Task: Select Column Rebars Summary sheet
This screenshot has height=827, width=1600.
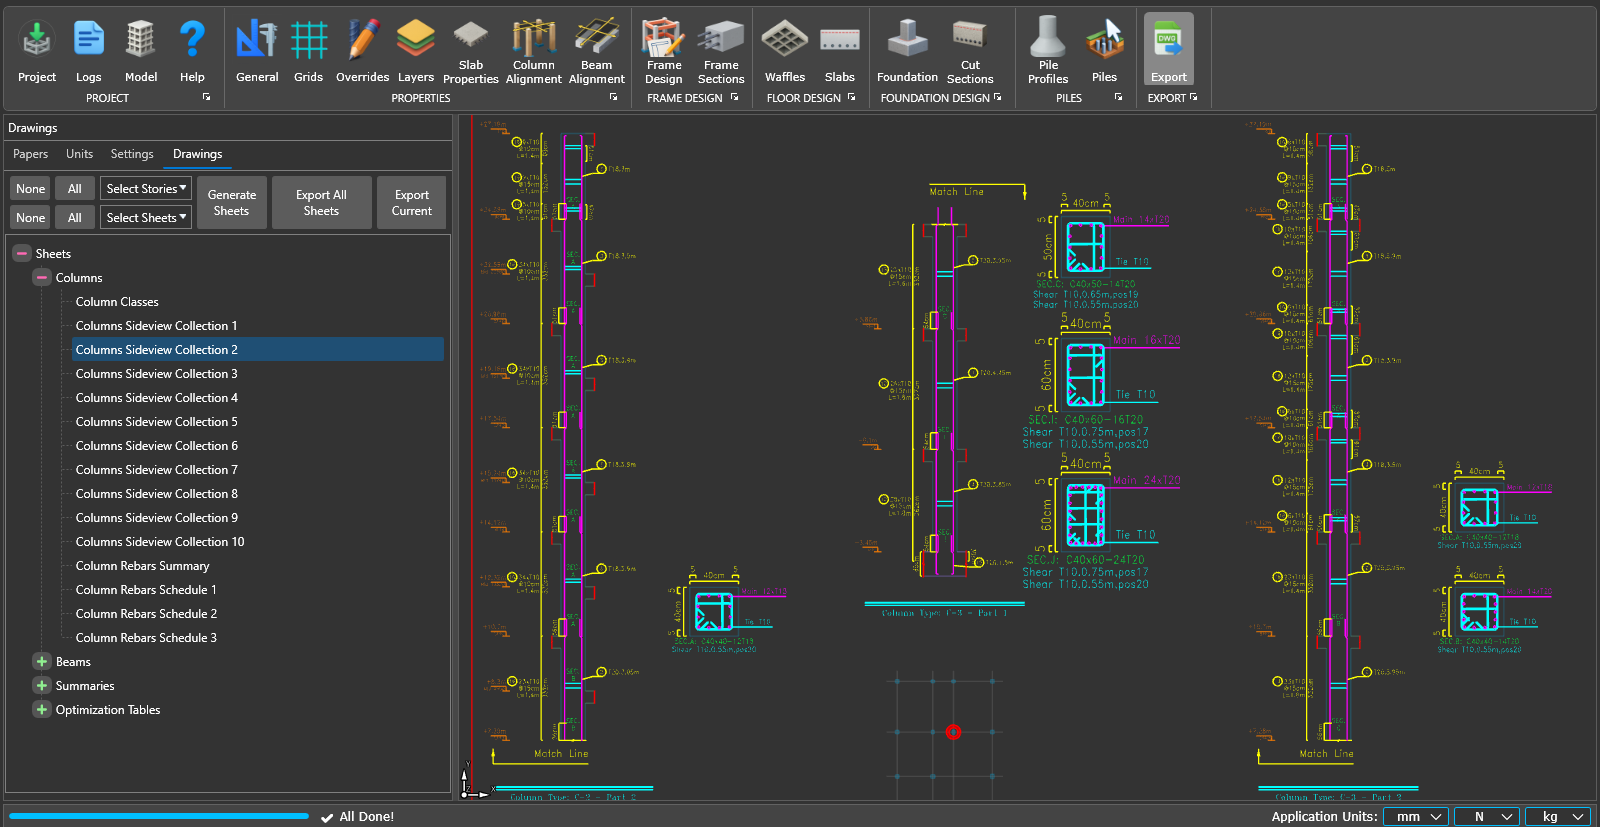Action: pyautogui.click(x=142, y=566)
